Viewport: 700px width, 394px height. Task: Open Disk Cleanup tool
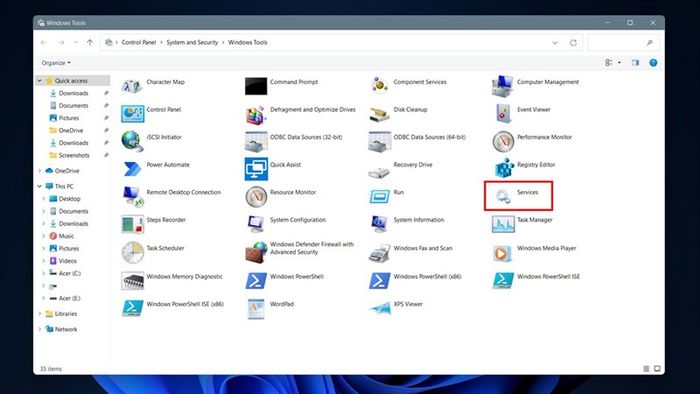(x=379, y=114)
